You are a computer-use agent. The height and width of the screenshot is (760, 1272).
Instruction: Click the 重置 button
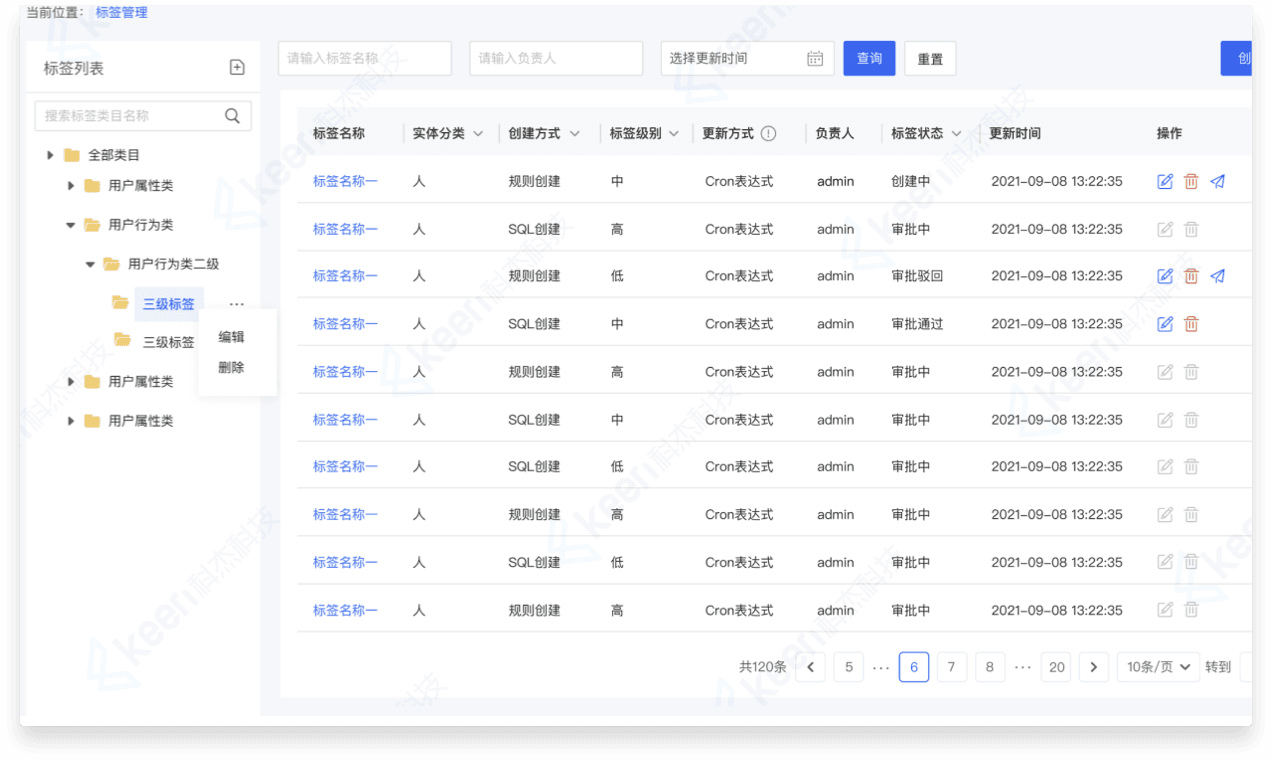click(930, 59)
